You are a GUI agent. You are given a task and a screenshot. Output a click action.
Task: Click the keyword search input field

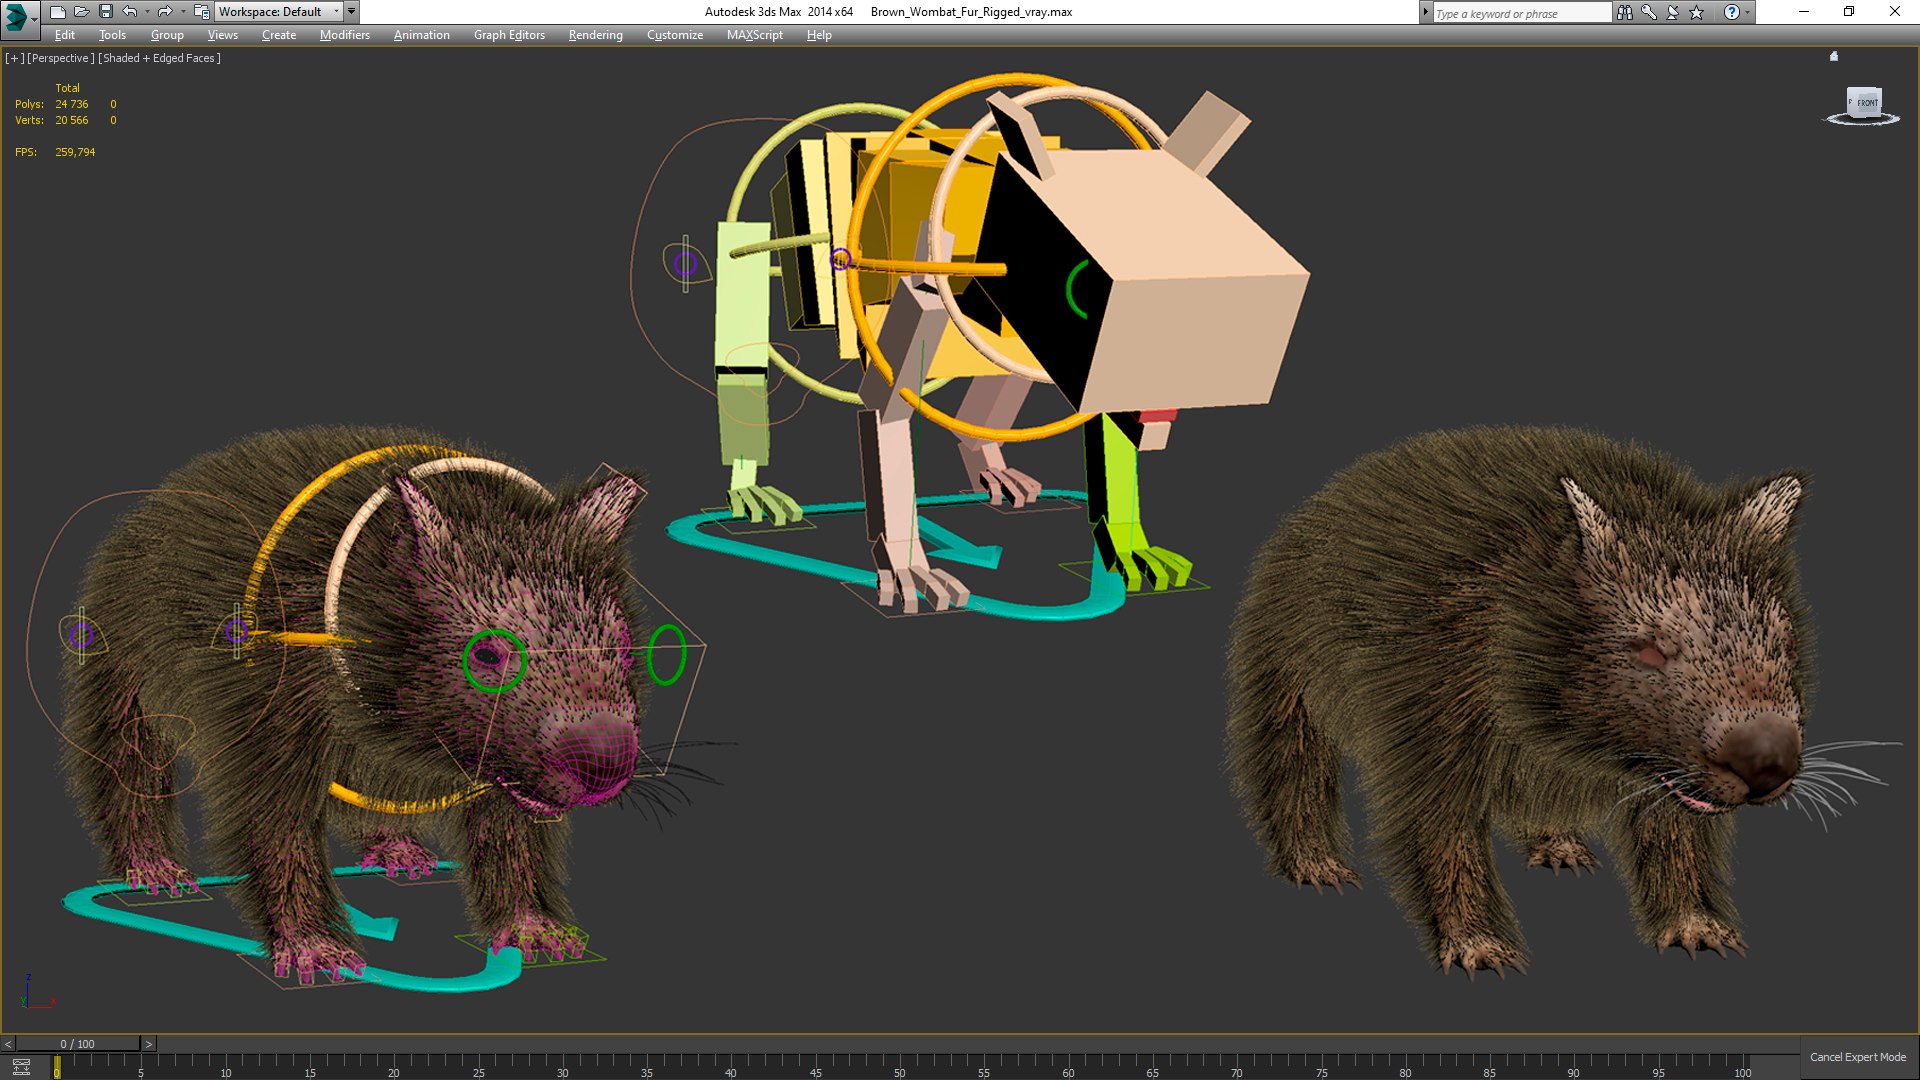point(1522,13)
